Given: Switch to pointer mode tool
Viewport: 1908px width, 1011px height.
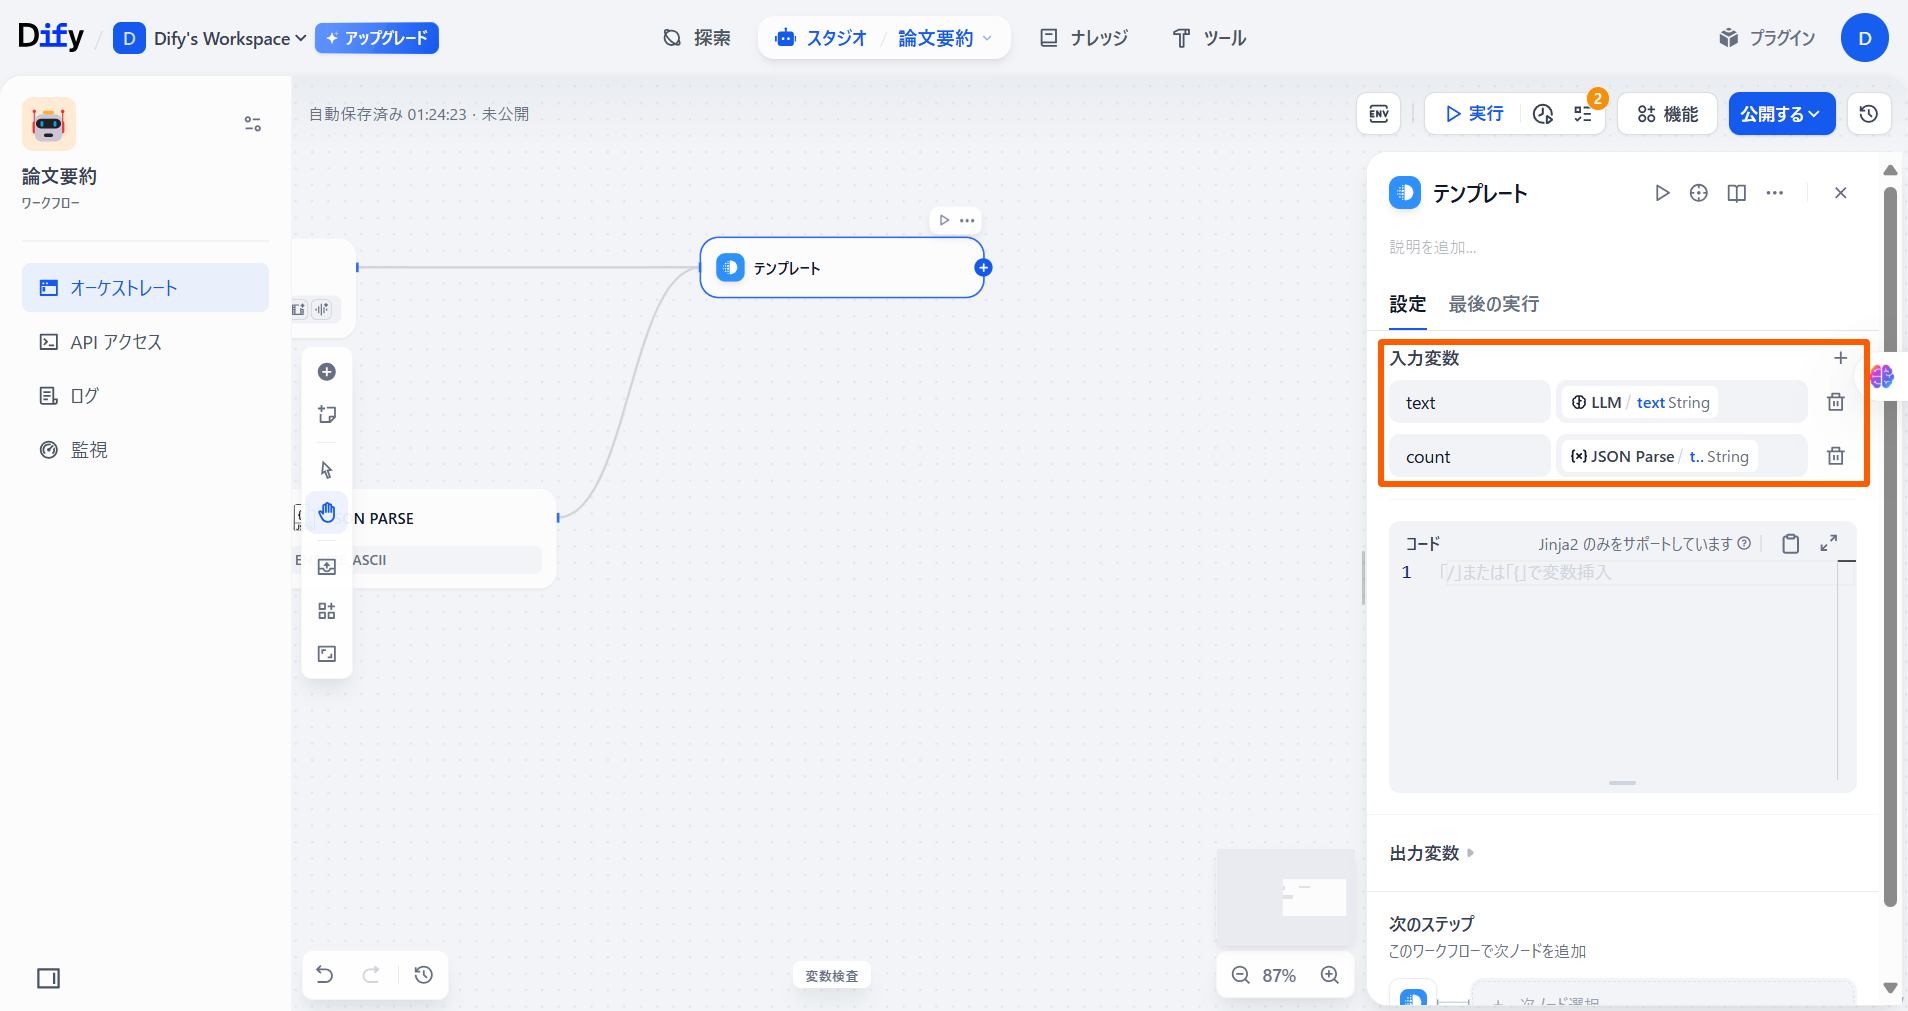Looking at the screenshot, I should [327, 470].
